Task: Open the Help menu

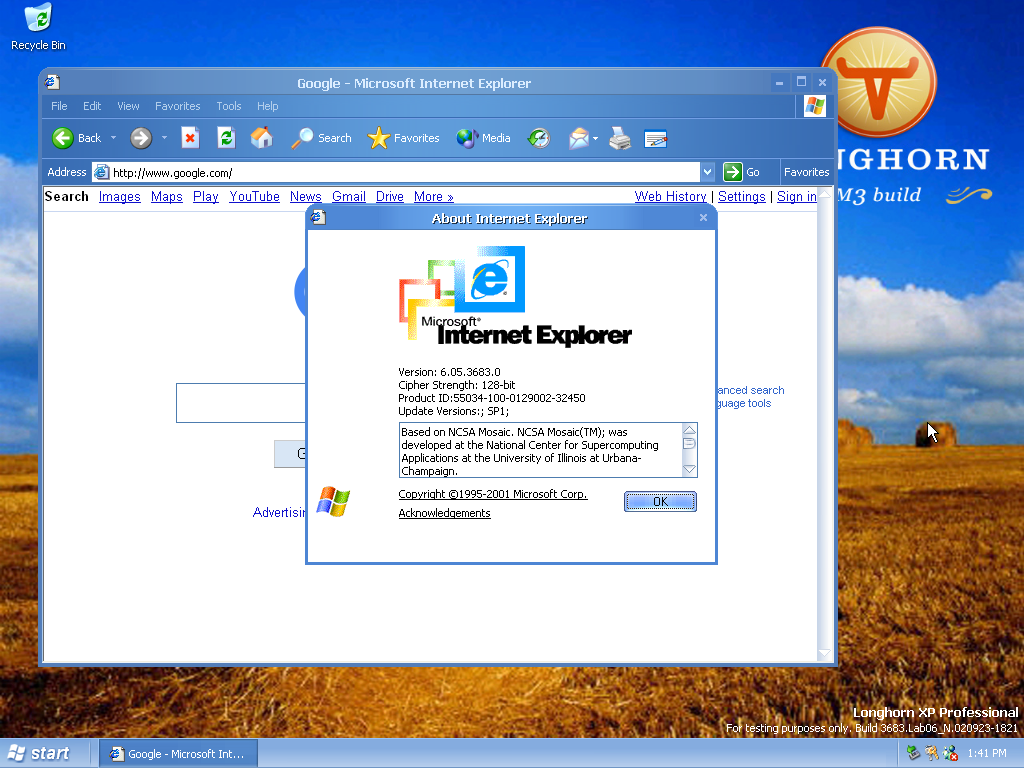Action: [267, 106]
